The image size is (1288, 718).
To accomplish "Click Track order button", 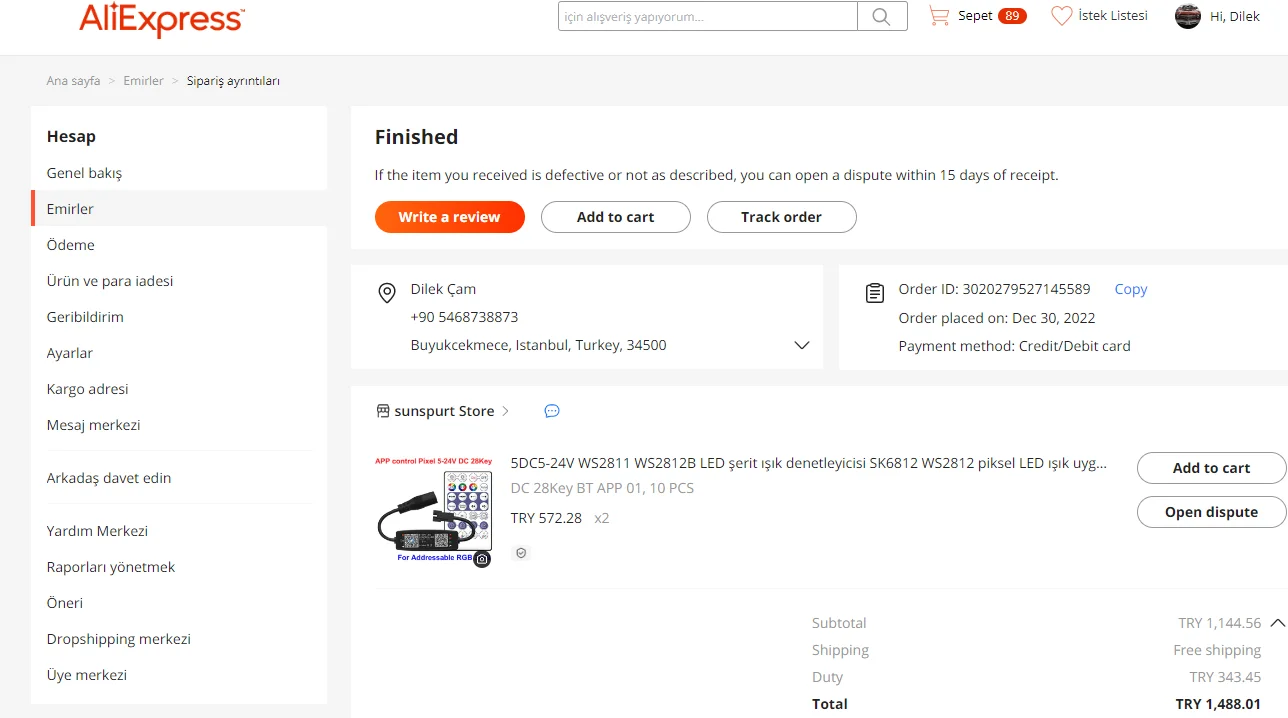I will [781, 217].
